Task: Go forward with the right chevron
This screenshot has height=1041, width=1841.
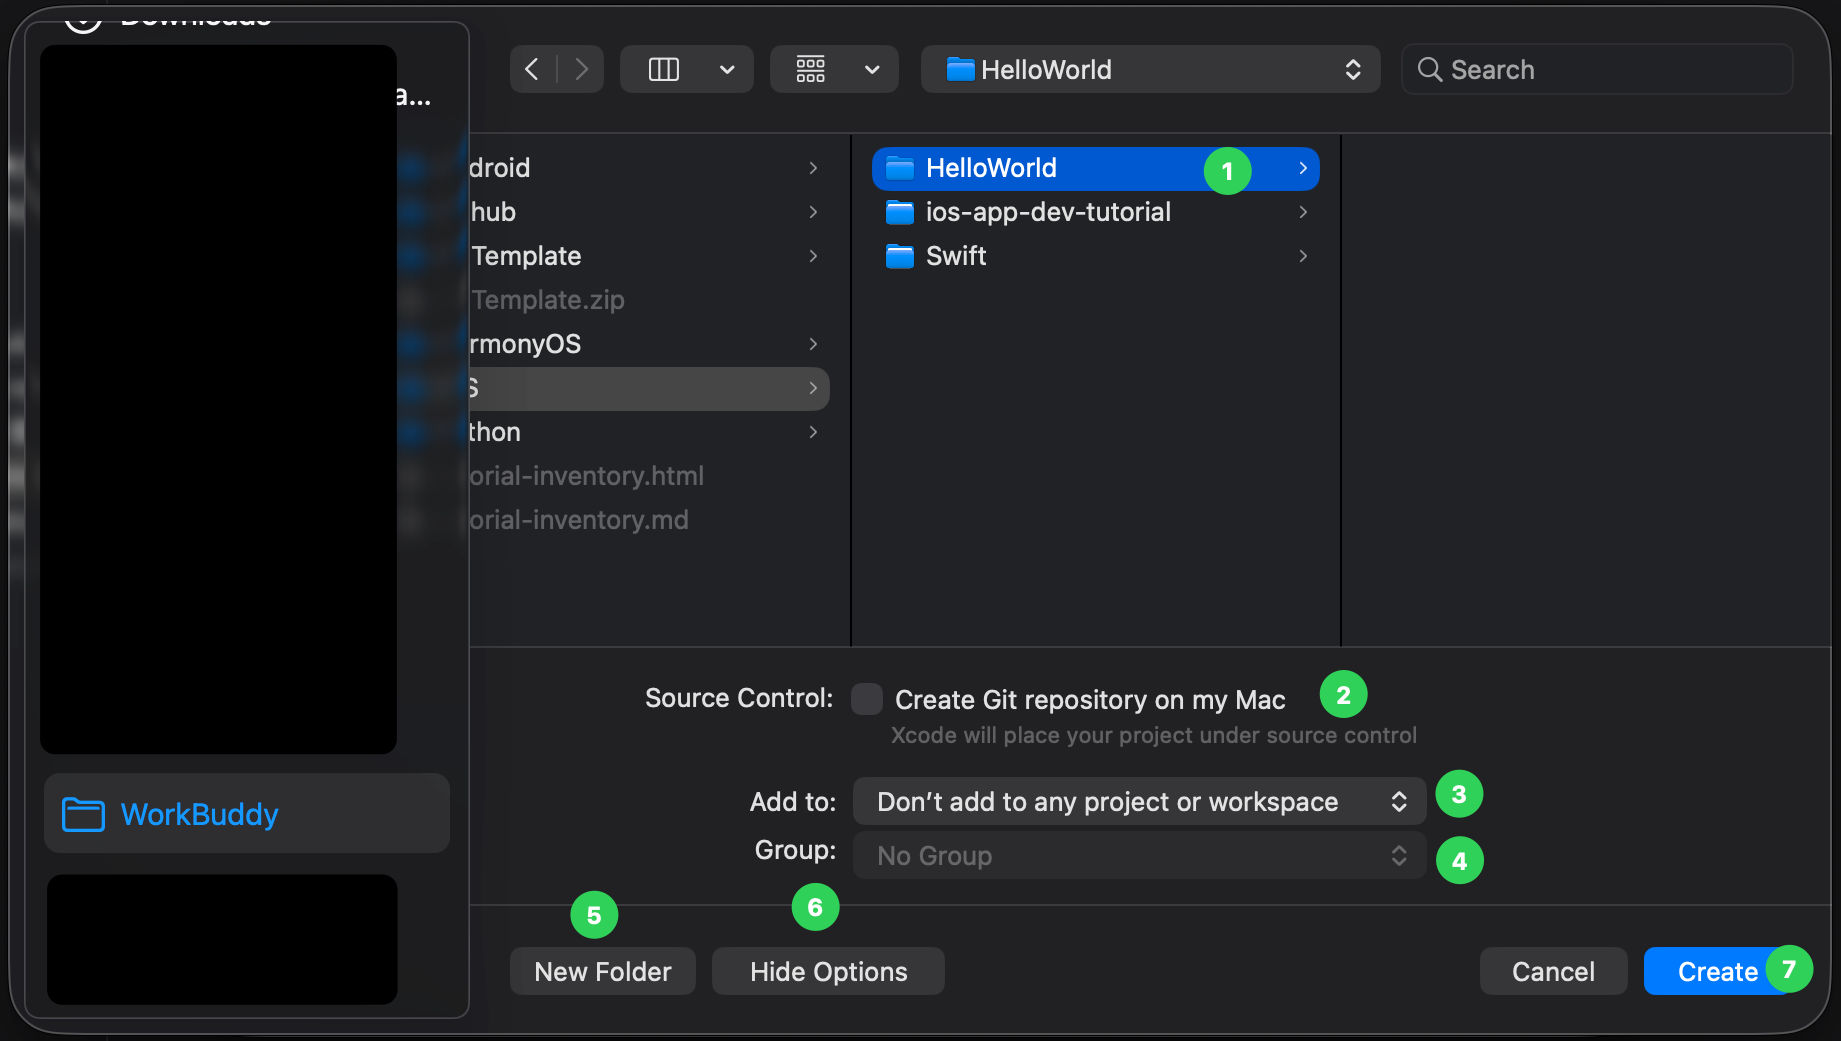Action: pos(581,69)
